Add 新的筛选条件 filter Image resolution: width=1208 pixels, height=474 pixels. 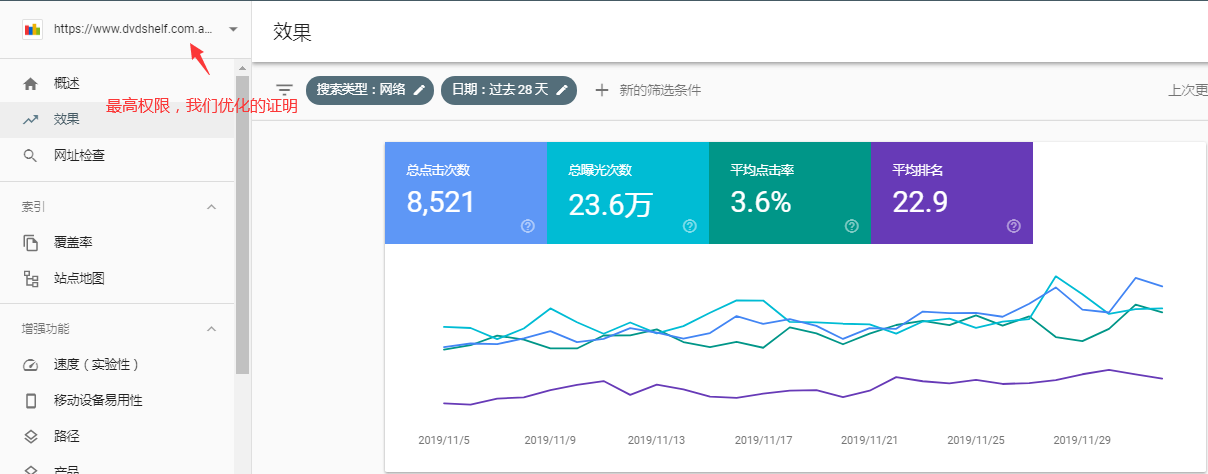[660, 90]
